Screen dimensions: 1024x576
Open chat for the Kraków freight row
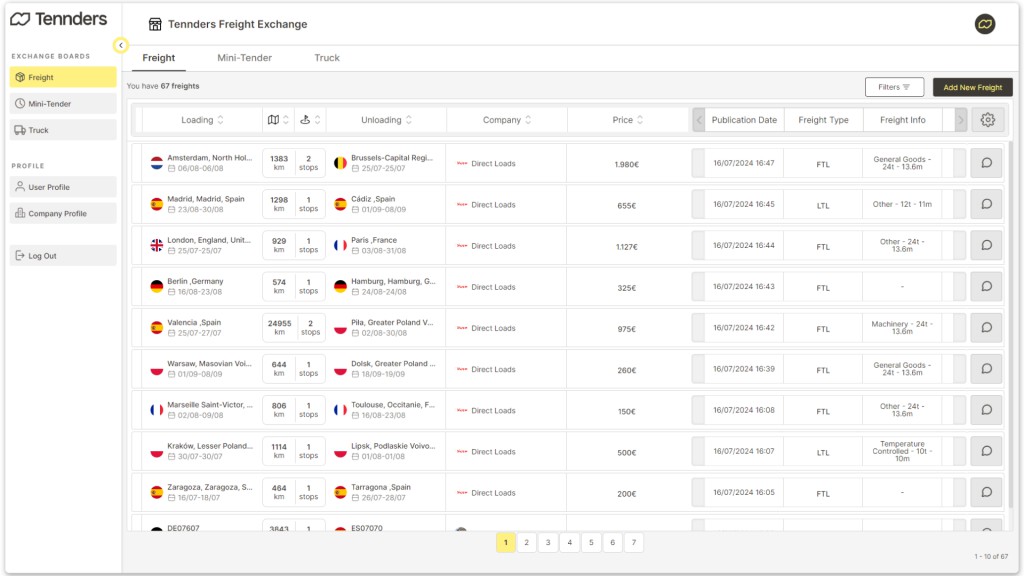[987, 451]
